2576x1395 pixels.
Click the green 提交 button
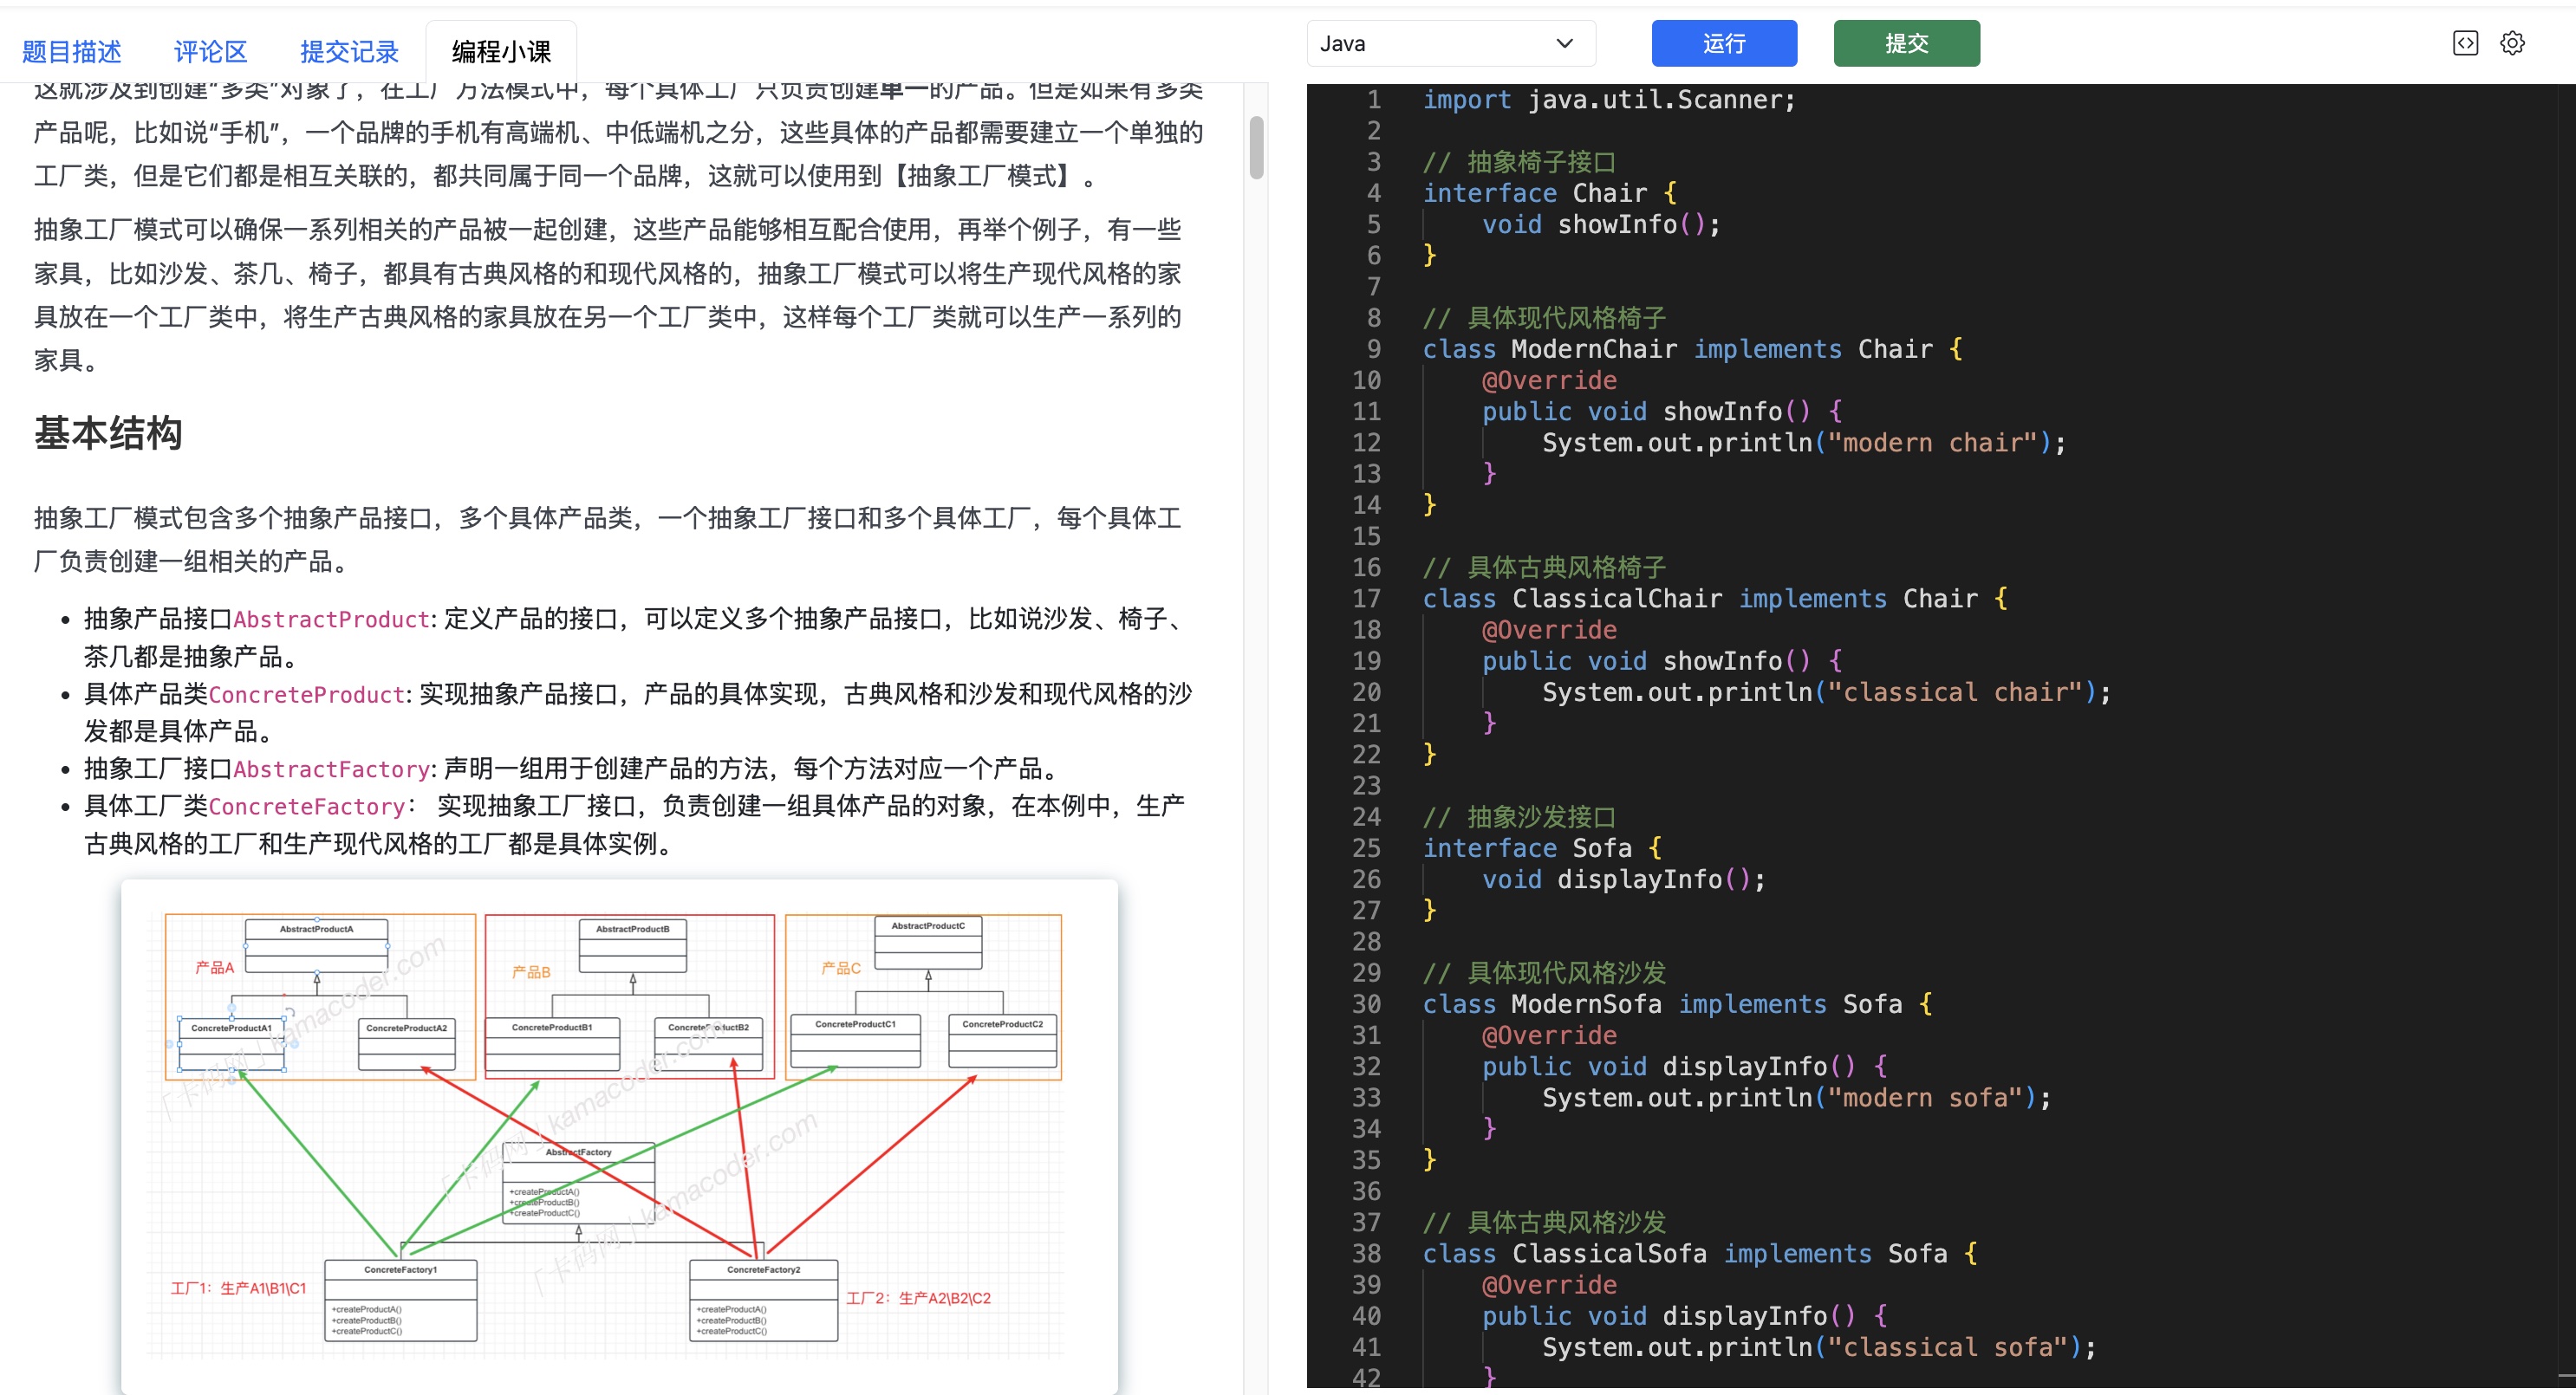[1906, 43]
